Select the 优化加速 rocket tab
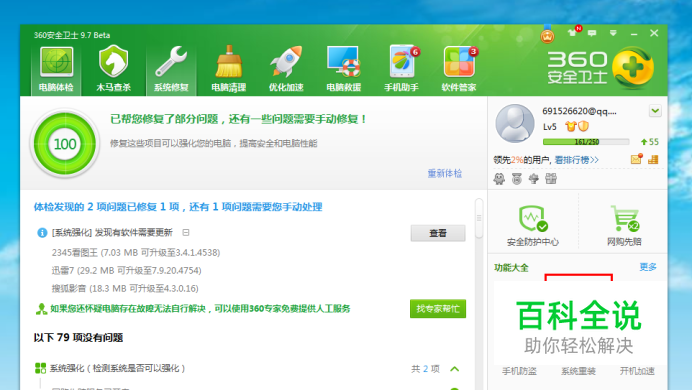692x390 pixels. 286,70
